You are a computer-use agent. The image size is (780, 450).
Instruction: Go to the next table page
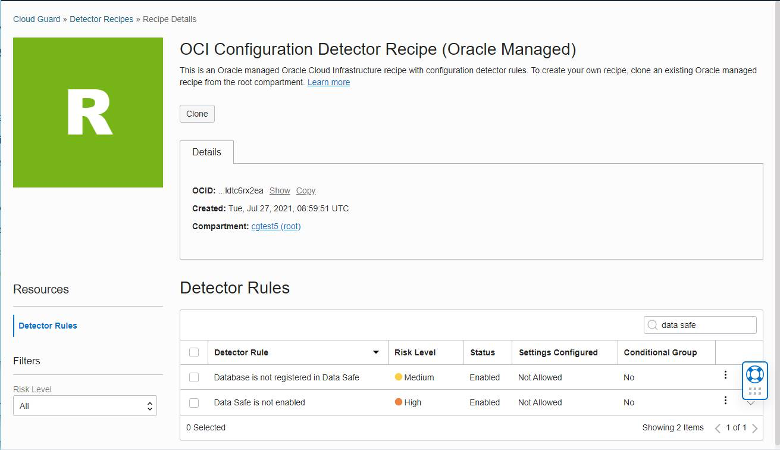[x=755, y=428]
